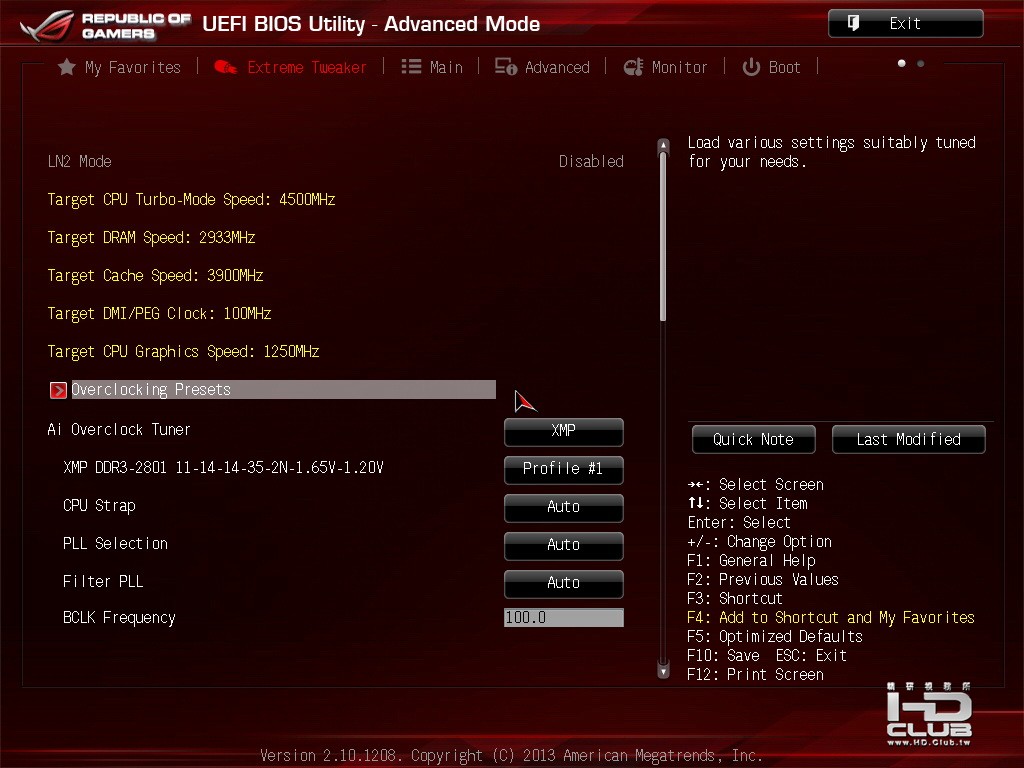
Task: Click Target CPU Turbo-Mode Speed: 4500MHz
Action: 191,200
